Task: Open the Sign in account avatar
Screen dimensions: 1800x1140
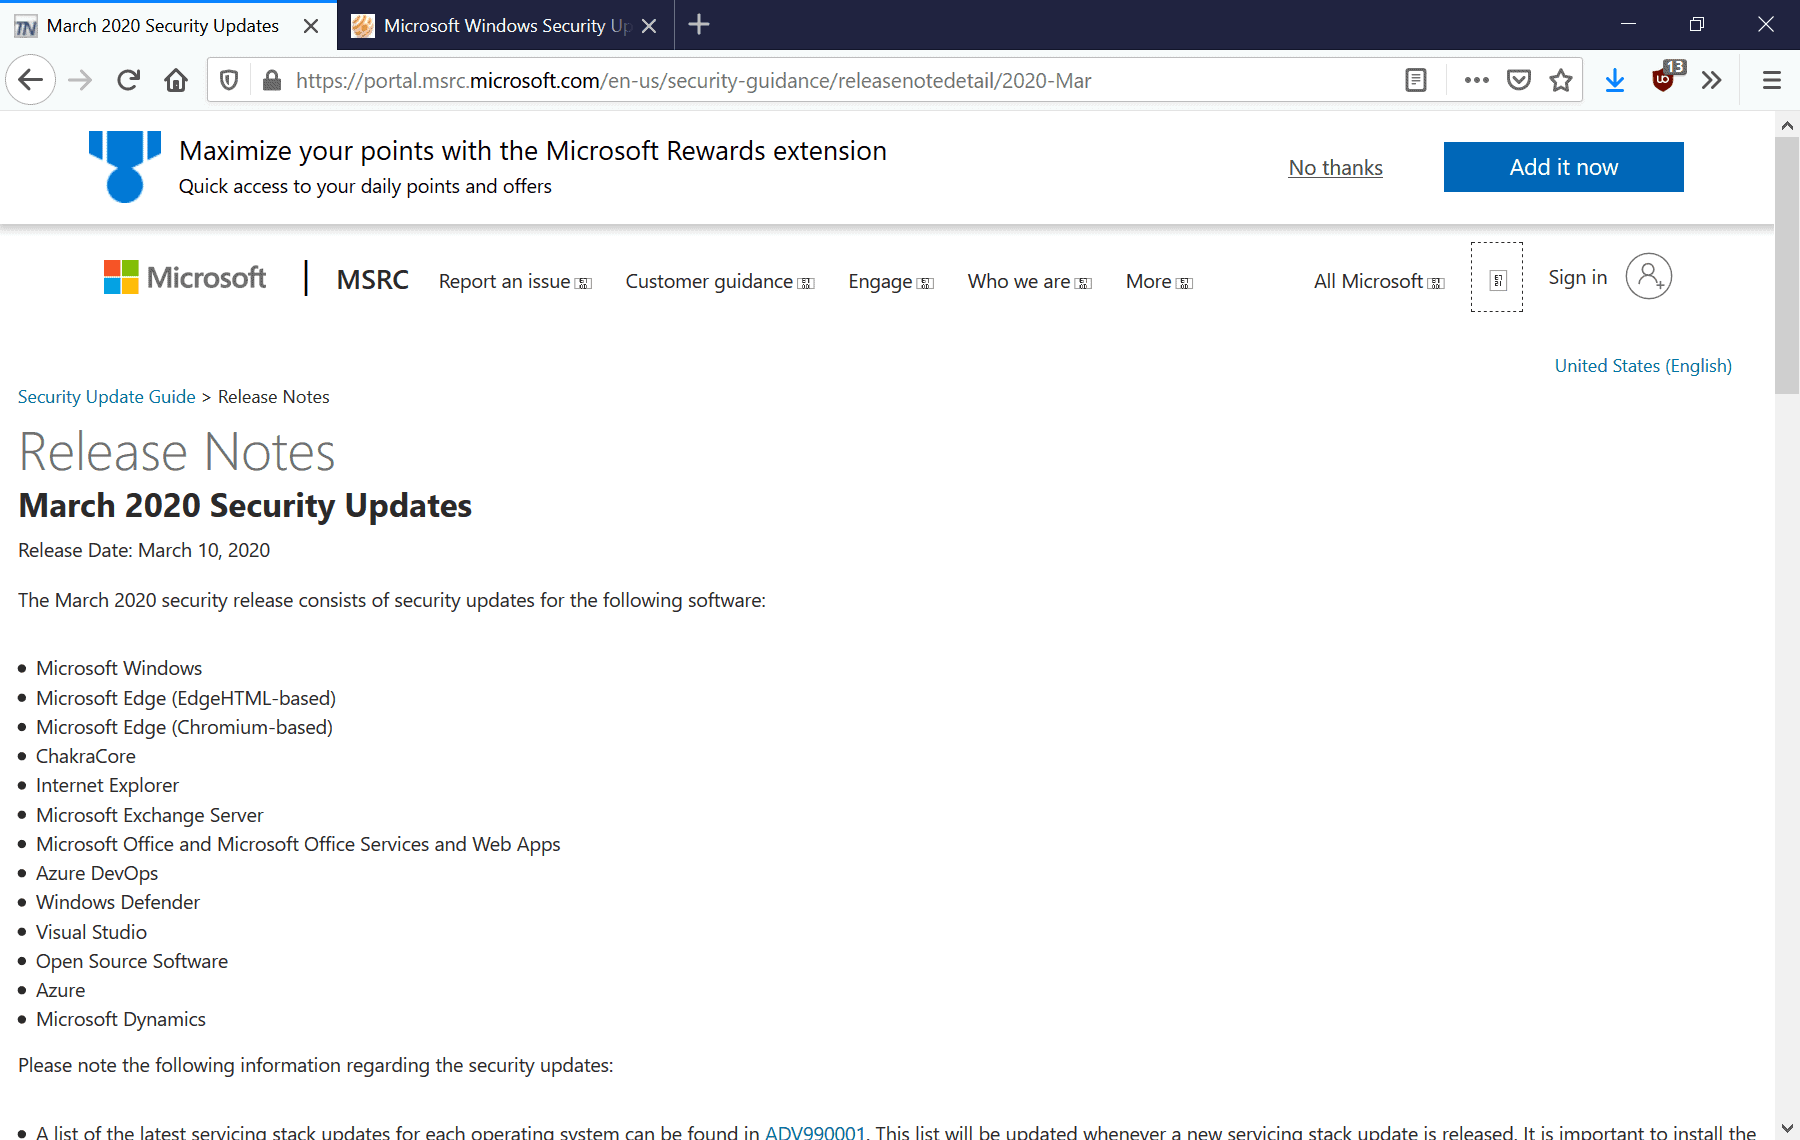Action: [x=1648, y=276]
